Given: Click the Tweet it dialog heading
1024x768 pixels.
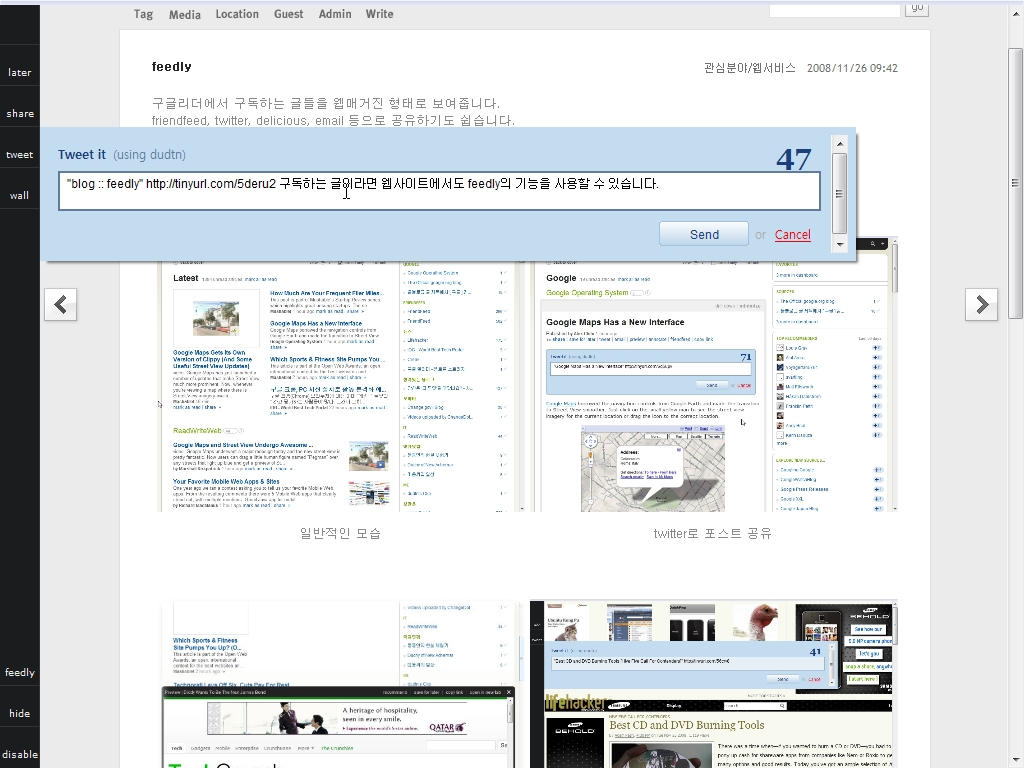Looking at the screenshot, I should point(82,155).
